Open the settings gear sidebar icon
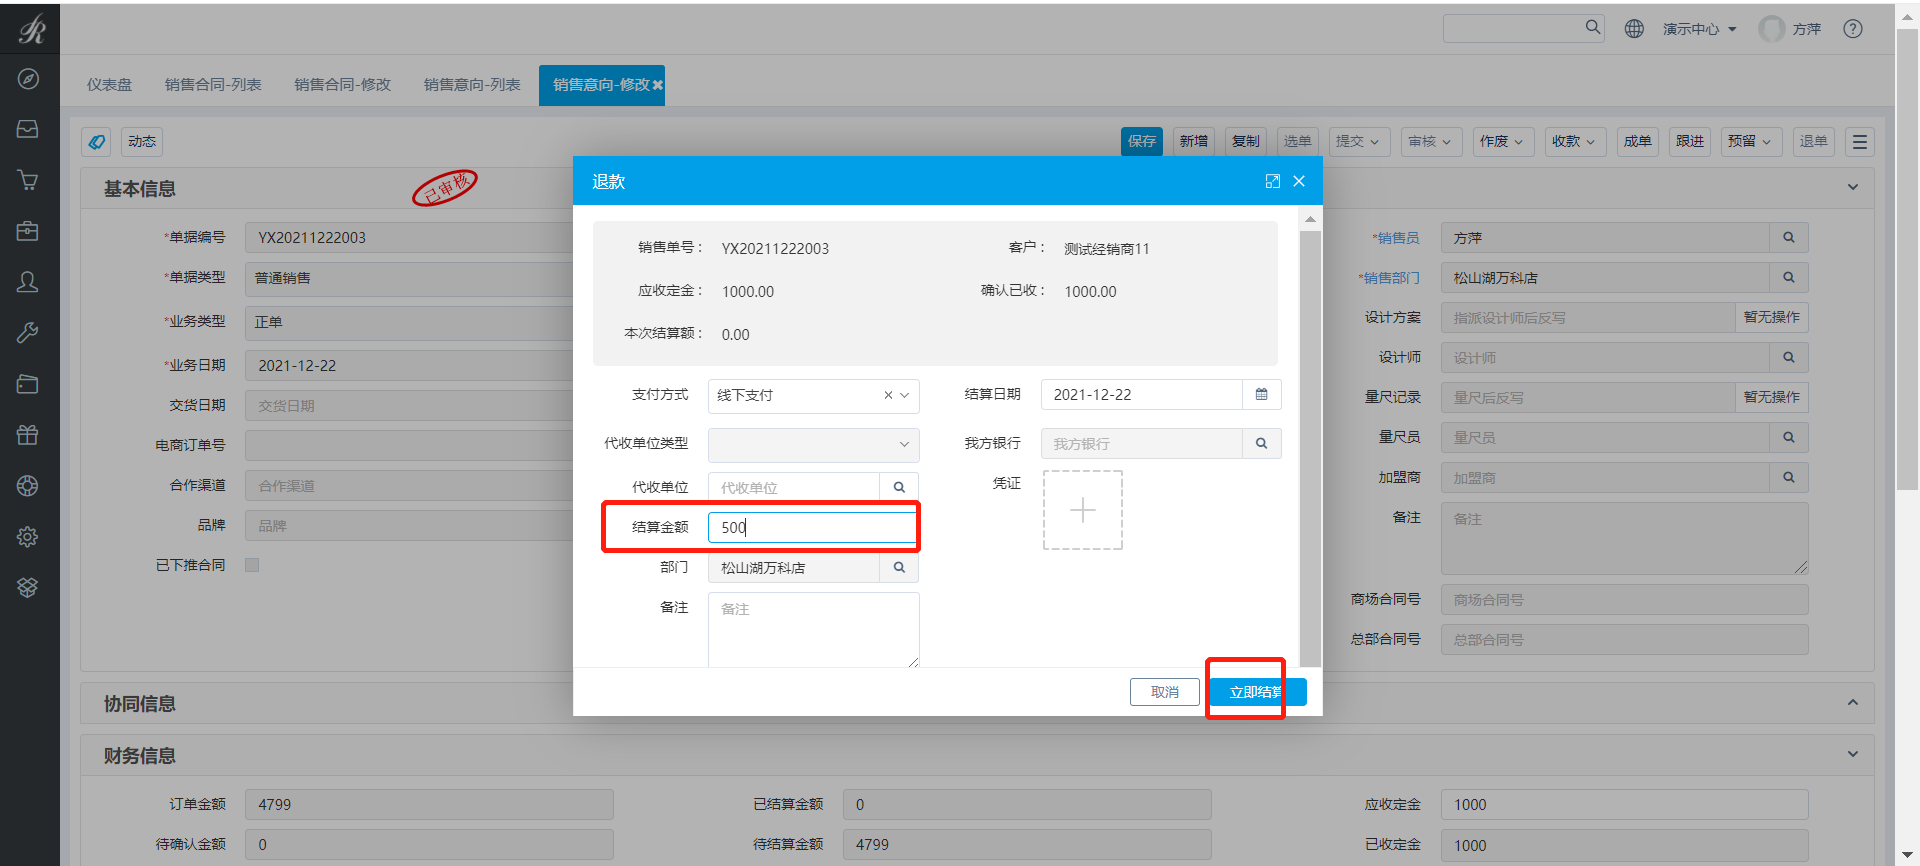Image resolution: width=1920 pixels, height=866 pixels. coord(28,537)
